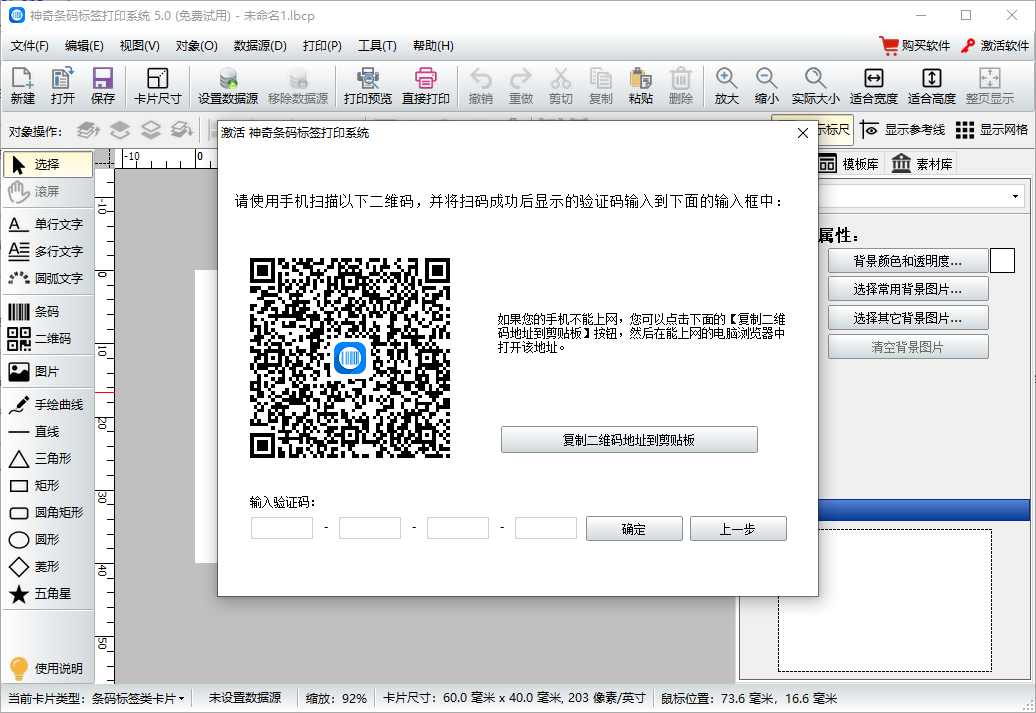This screenshot has width=1036, height=713.
Task: Select the 手绘曲线 freehand curve tool
Action: pos(48,405)
